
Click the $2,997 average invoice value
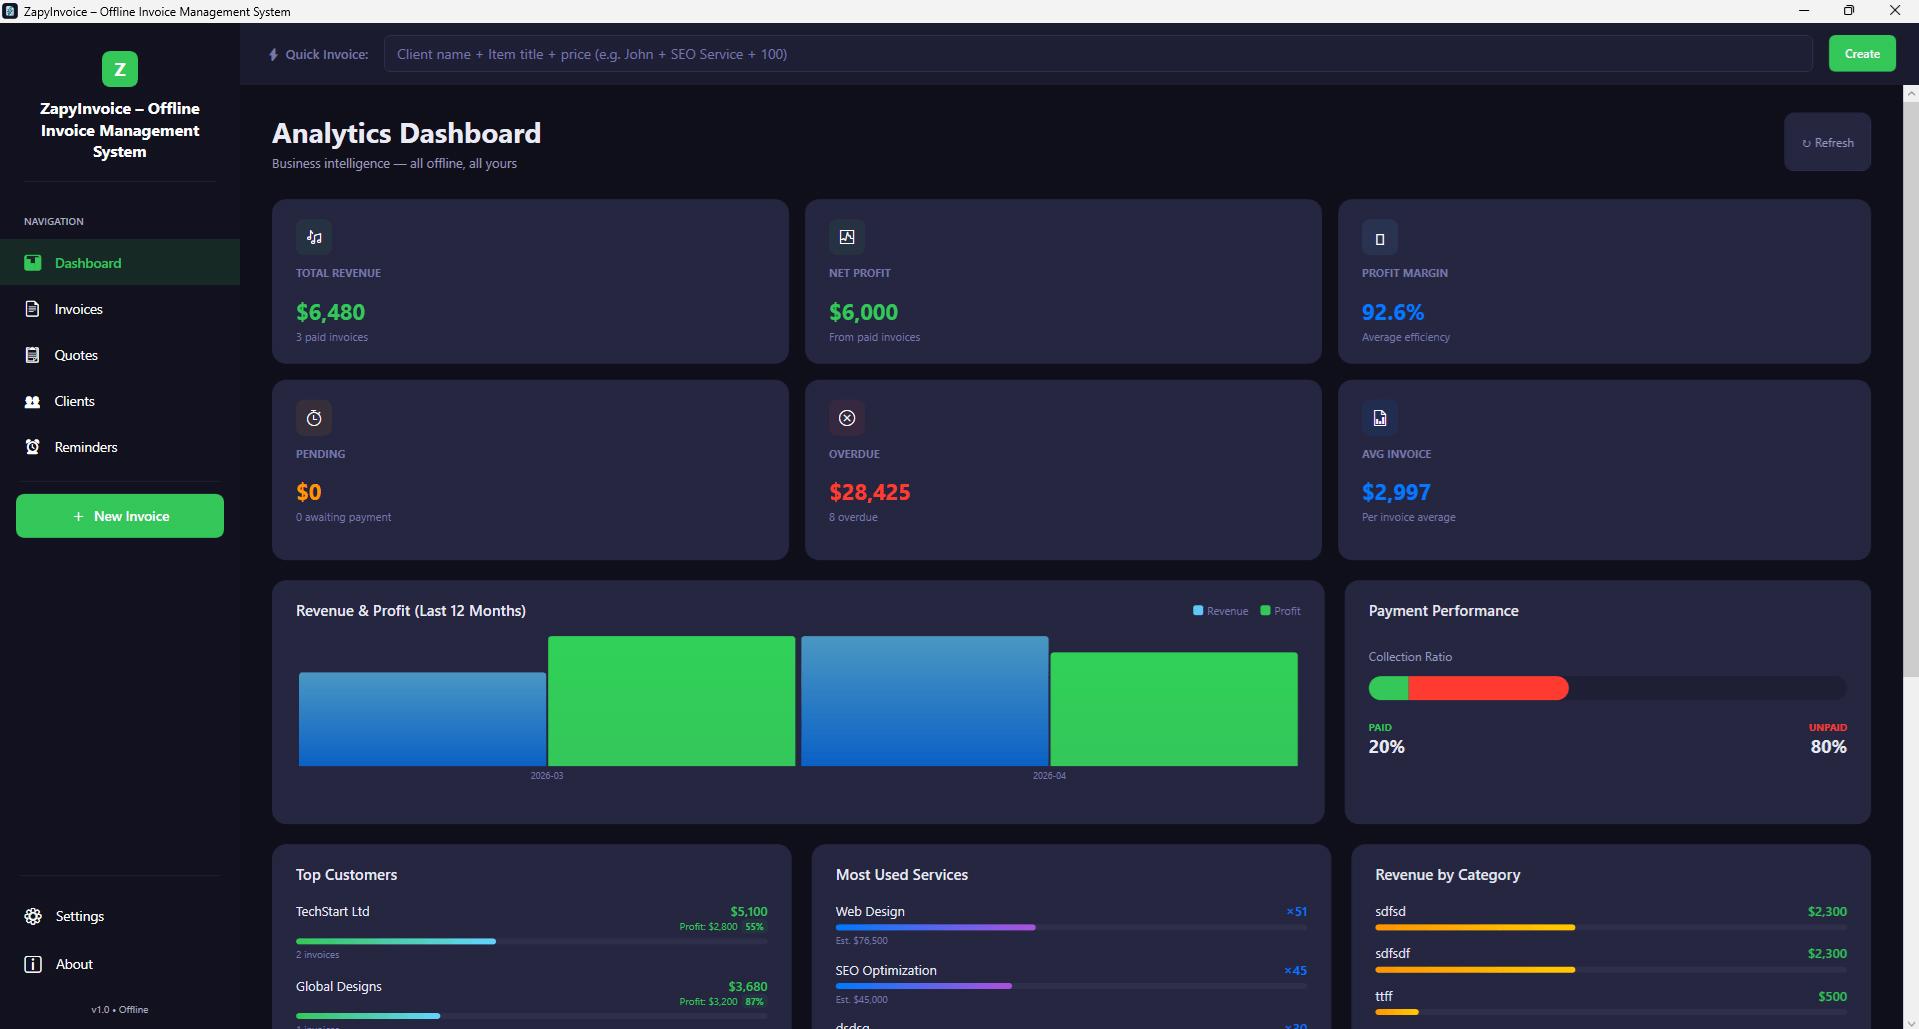(x=1396, y=492)
